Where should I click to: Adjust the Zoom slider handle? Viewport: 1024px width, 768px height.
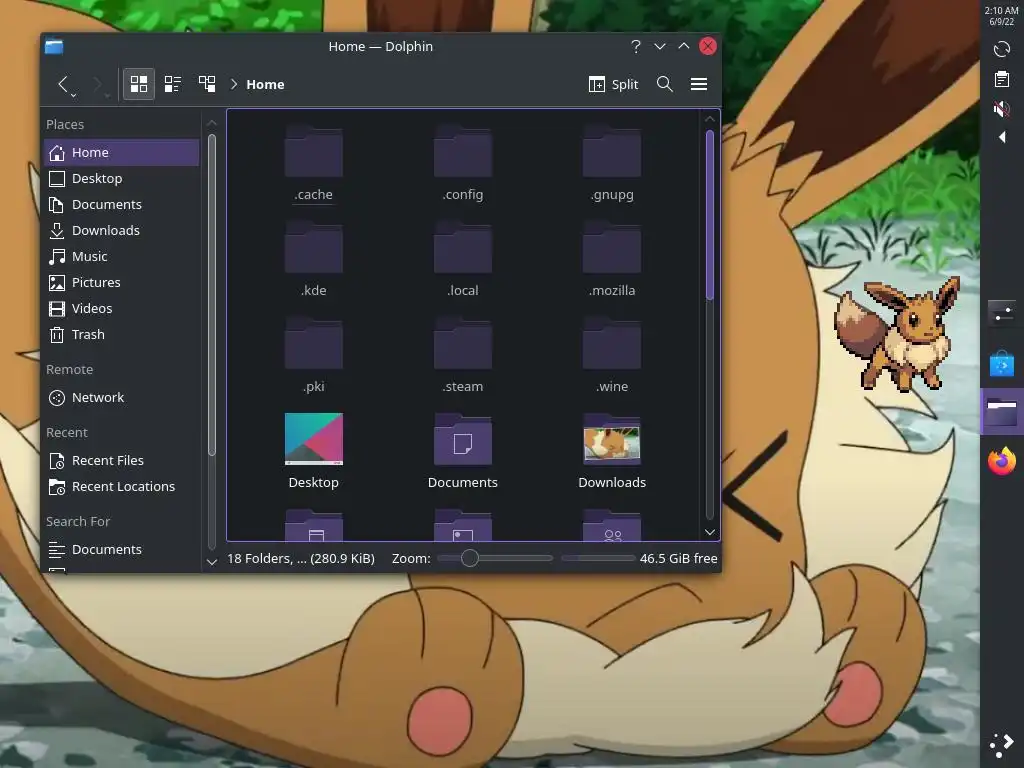pyautogui.click(x=470, y=558)
